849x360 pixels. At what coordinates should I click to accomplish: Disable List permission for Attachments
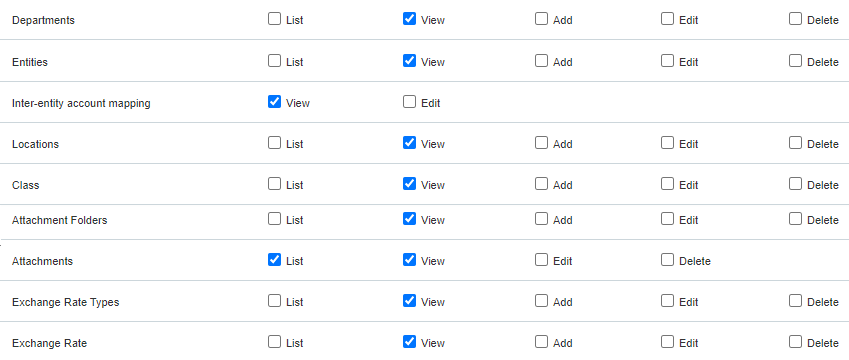click(x=275, y=260)
